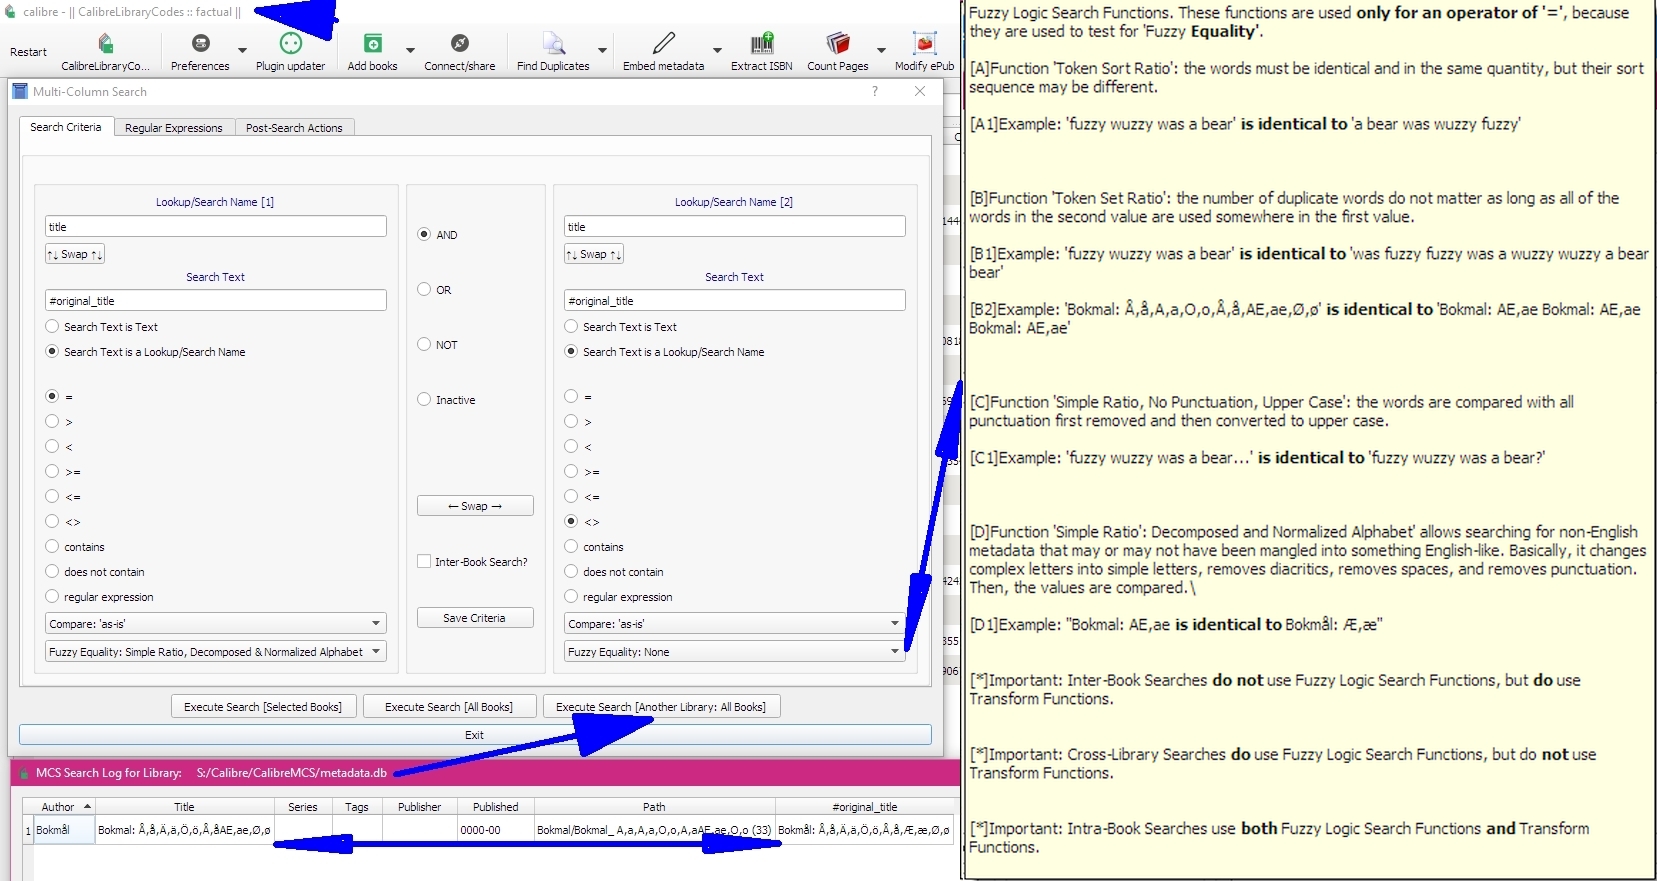Click the right Search Text #original_title field

coord(734,300)
